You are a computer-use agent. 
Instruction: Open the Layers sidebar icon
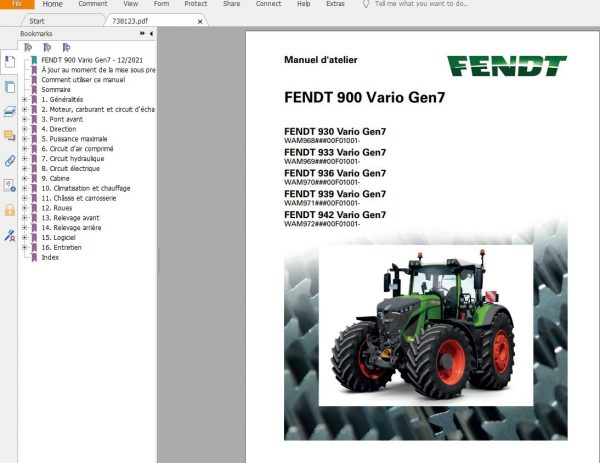pyautogui.click(x=10, y=111)
